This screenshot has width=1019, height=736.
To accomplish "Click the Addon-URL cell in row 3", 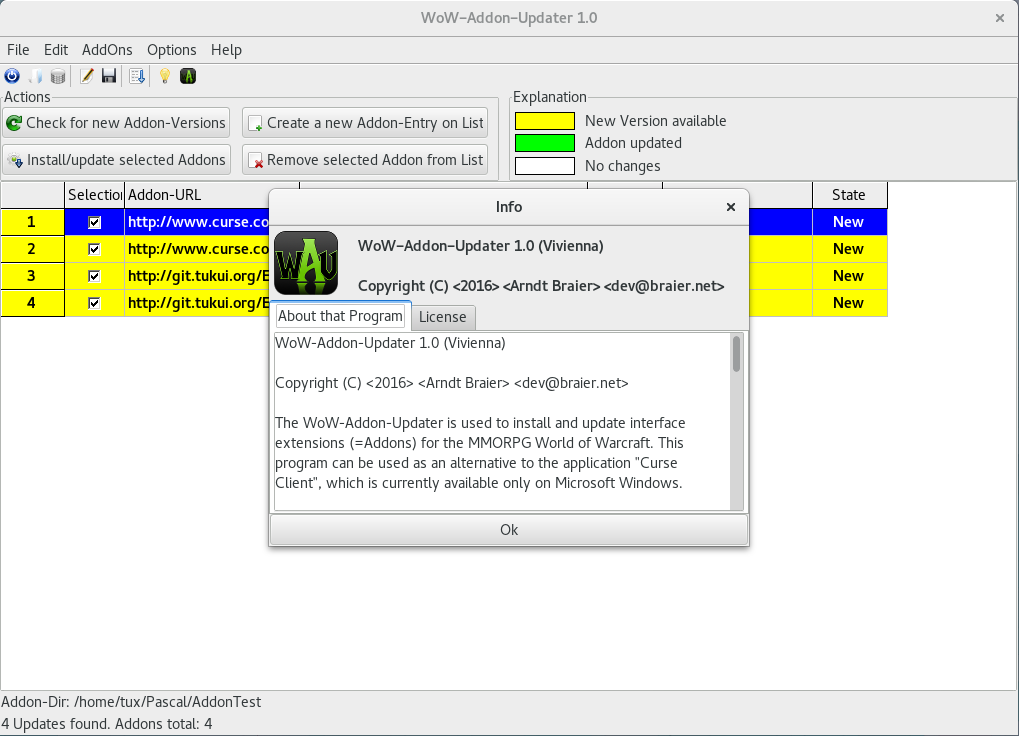I will pos(197,276).
